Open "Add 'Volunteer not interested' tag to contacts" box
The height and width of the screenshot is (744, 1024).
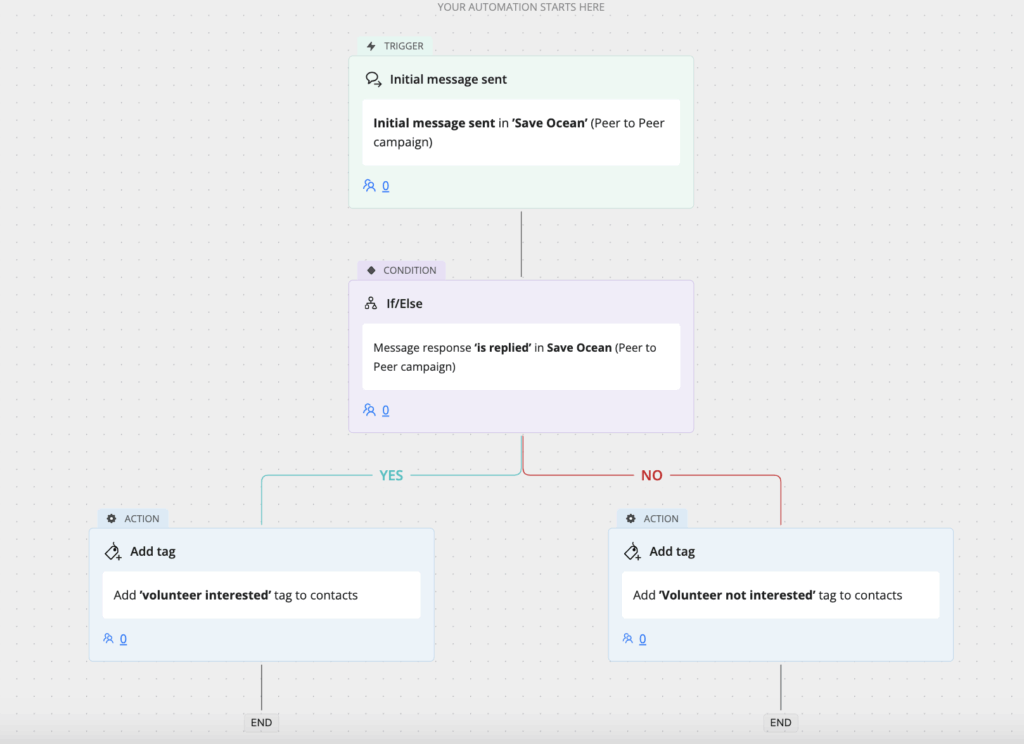(780, 595)
